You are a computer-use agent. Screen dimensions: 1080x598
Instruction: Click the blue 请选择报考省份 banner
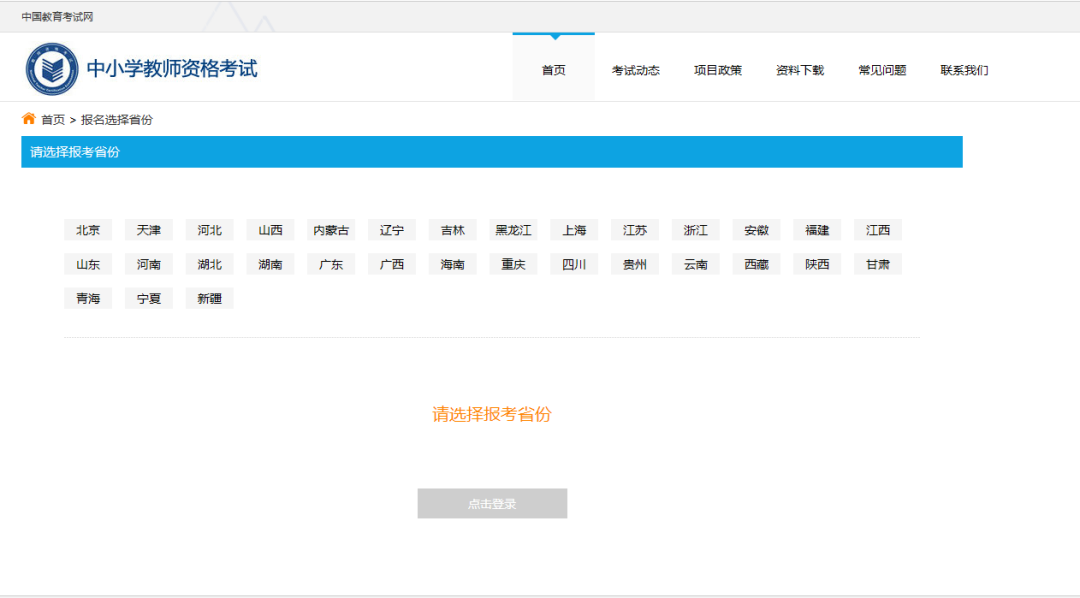point(492,151)
